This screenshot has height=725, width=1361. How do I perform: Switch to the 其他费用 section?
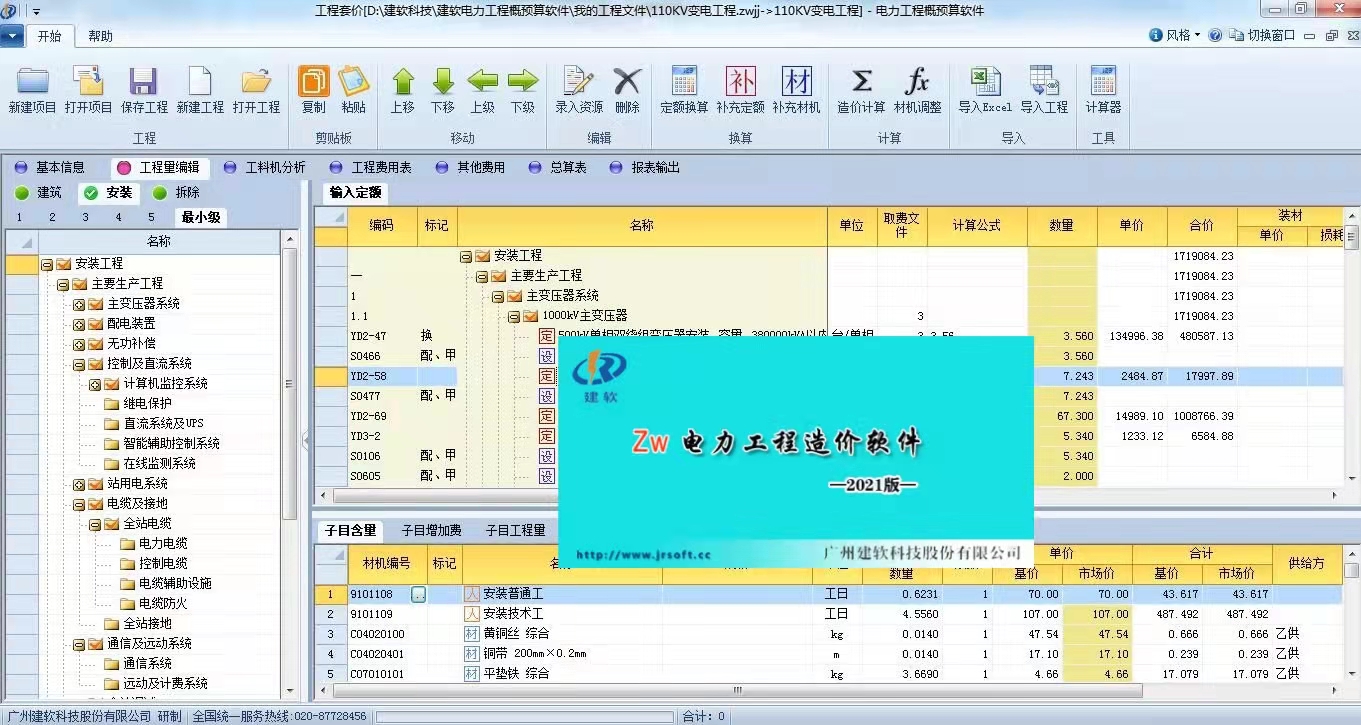coord(470,168)
